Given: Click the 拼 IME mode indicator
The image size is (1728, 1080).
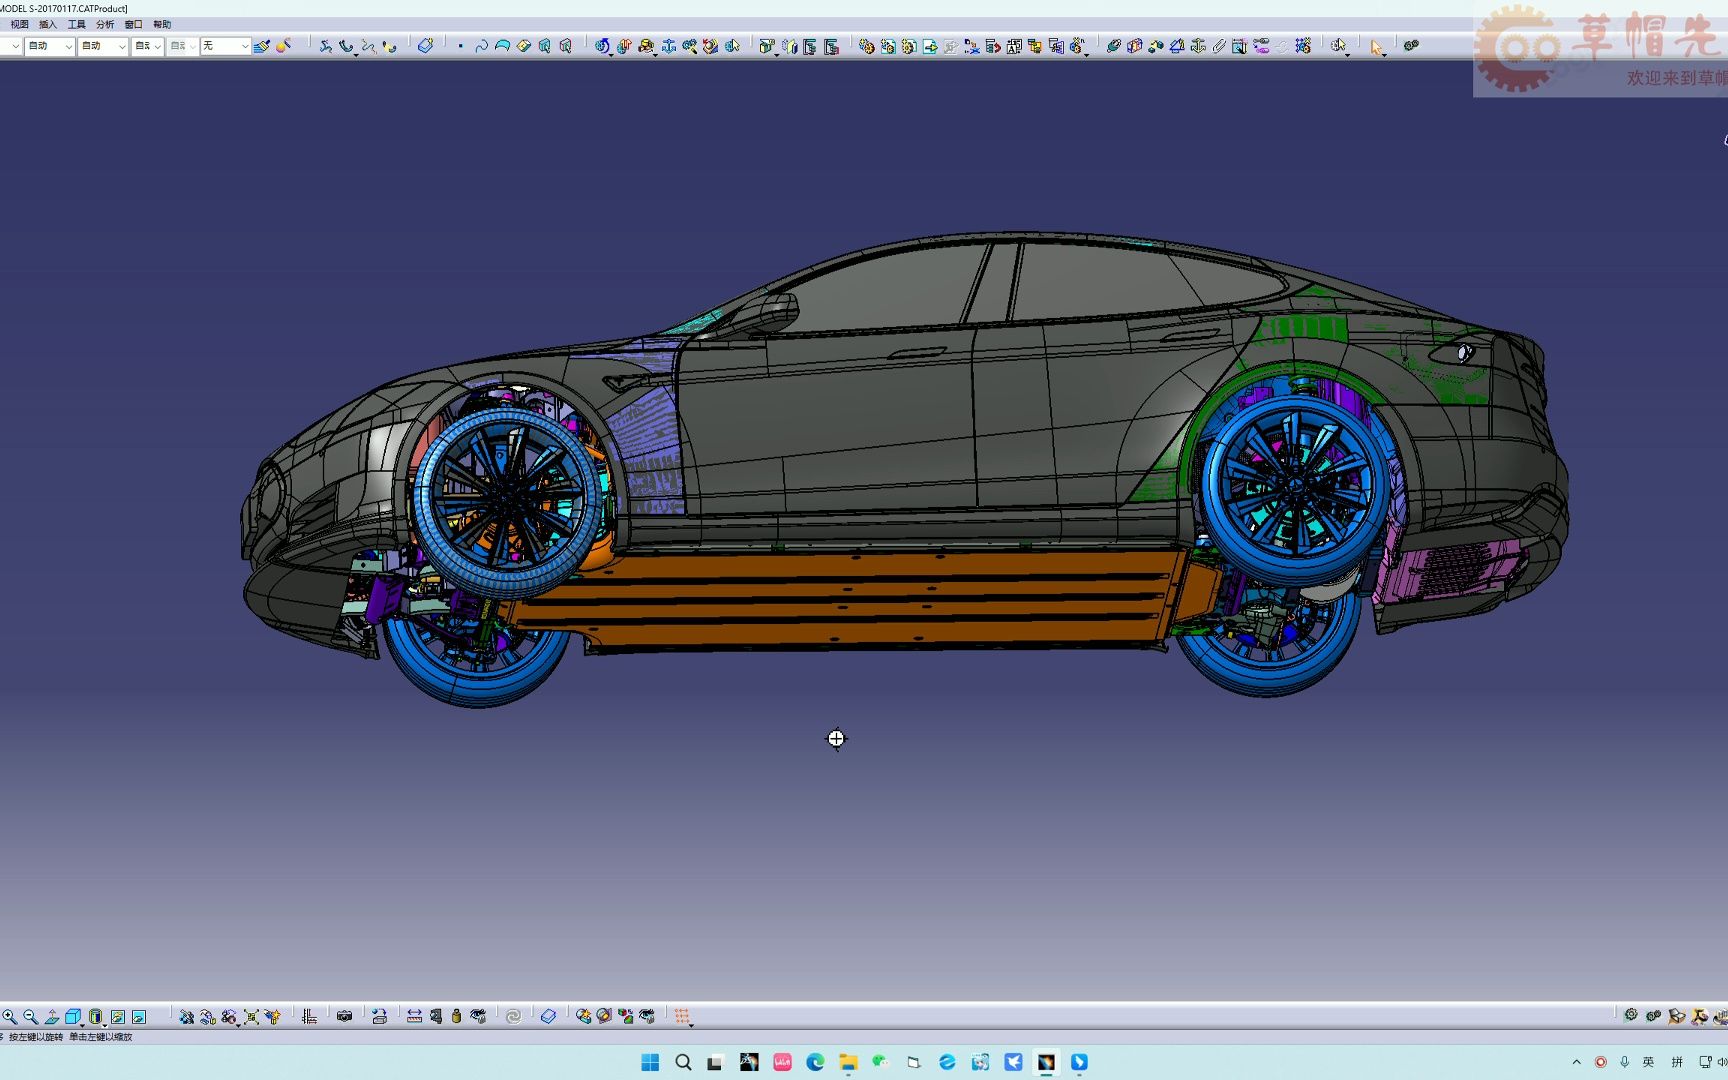Looking at the screenshot, I should coord(1677,1062).
